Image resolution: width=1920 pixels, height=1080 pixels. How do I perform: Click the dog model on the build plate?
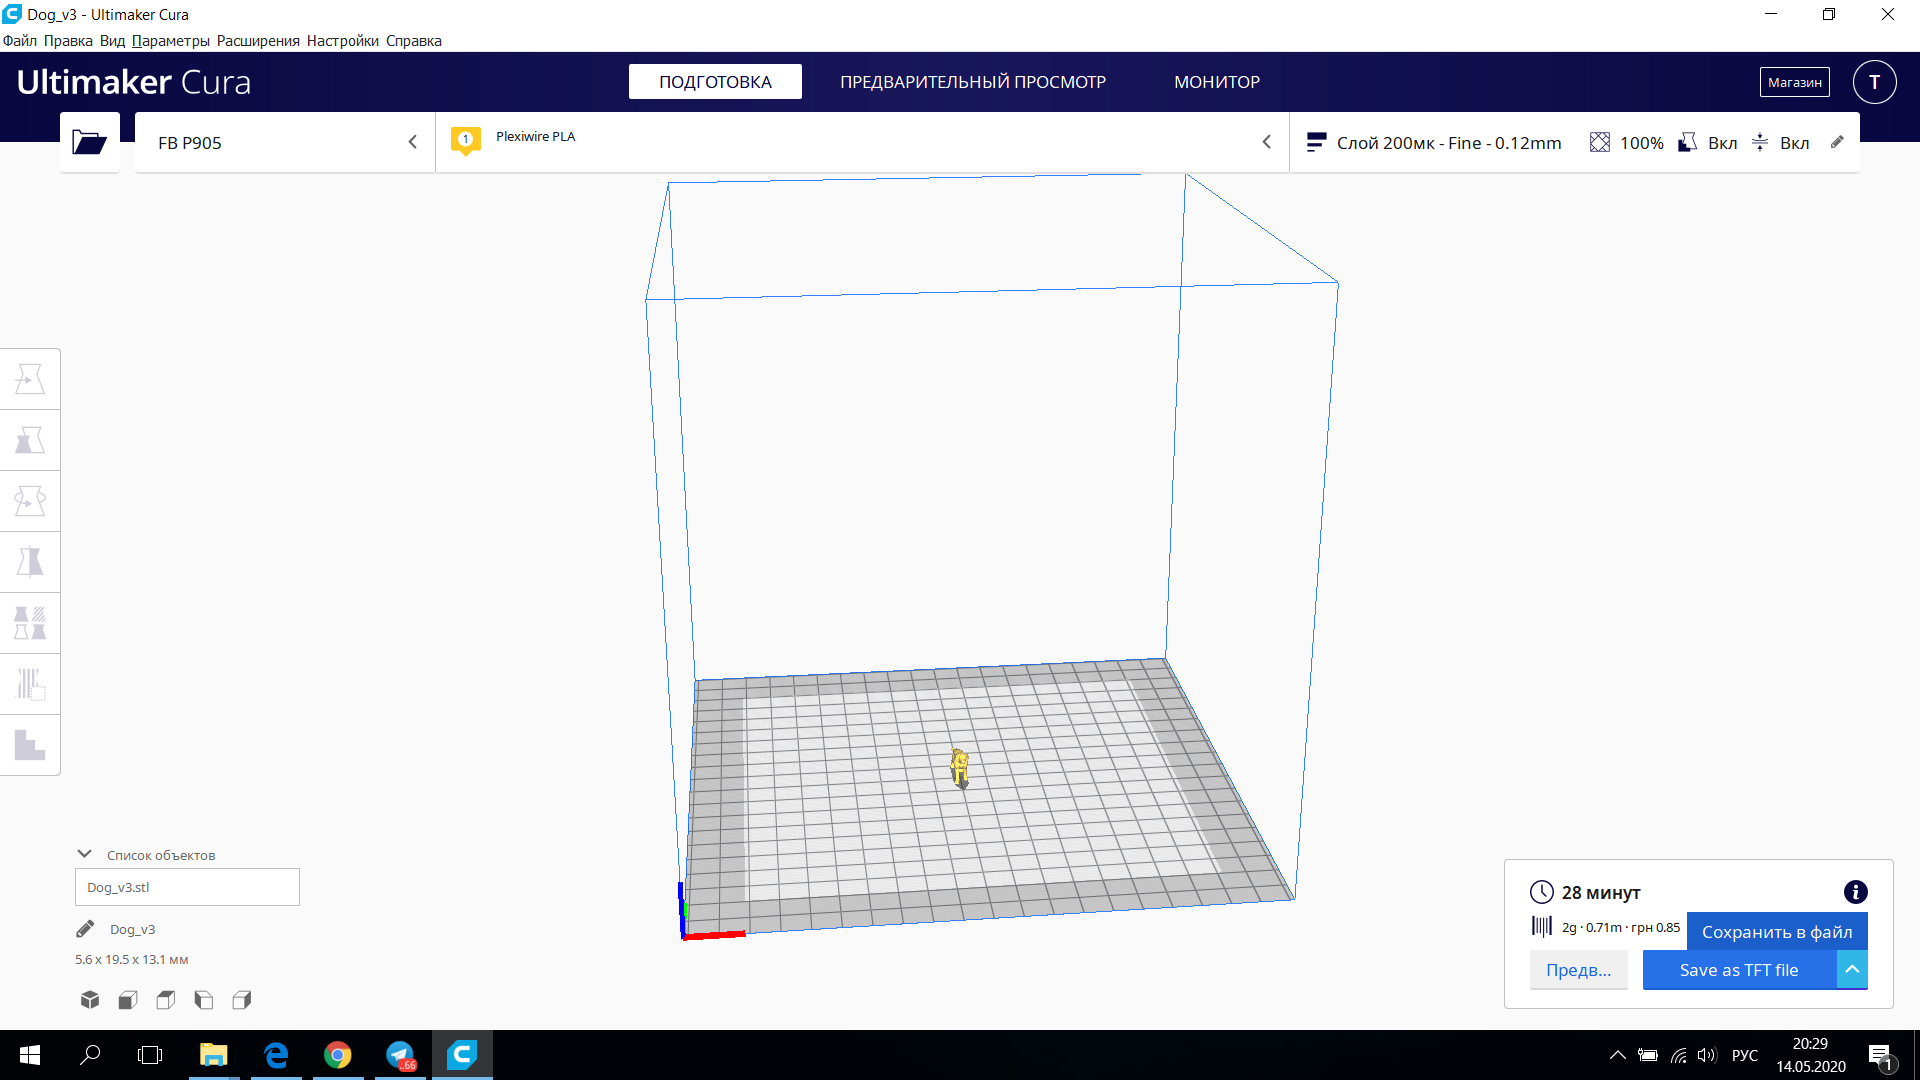[x=960, y=768]
